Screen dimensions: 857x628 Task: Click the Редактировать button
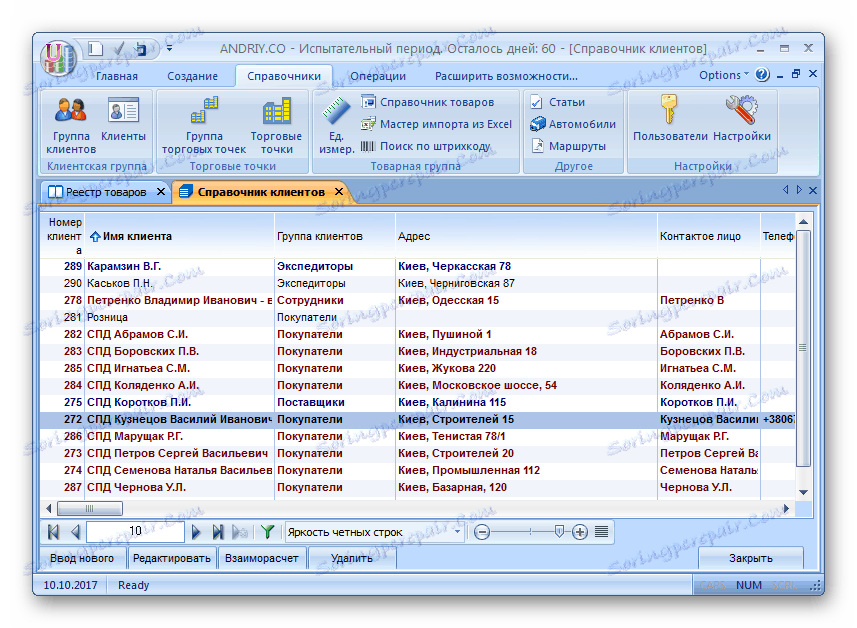point(172,558)
